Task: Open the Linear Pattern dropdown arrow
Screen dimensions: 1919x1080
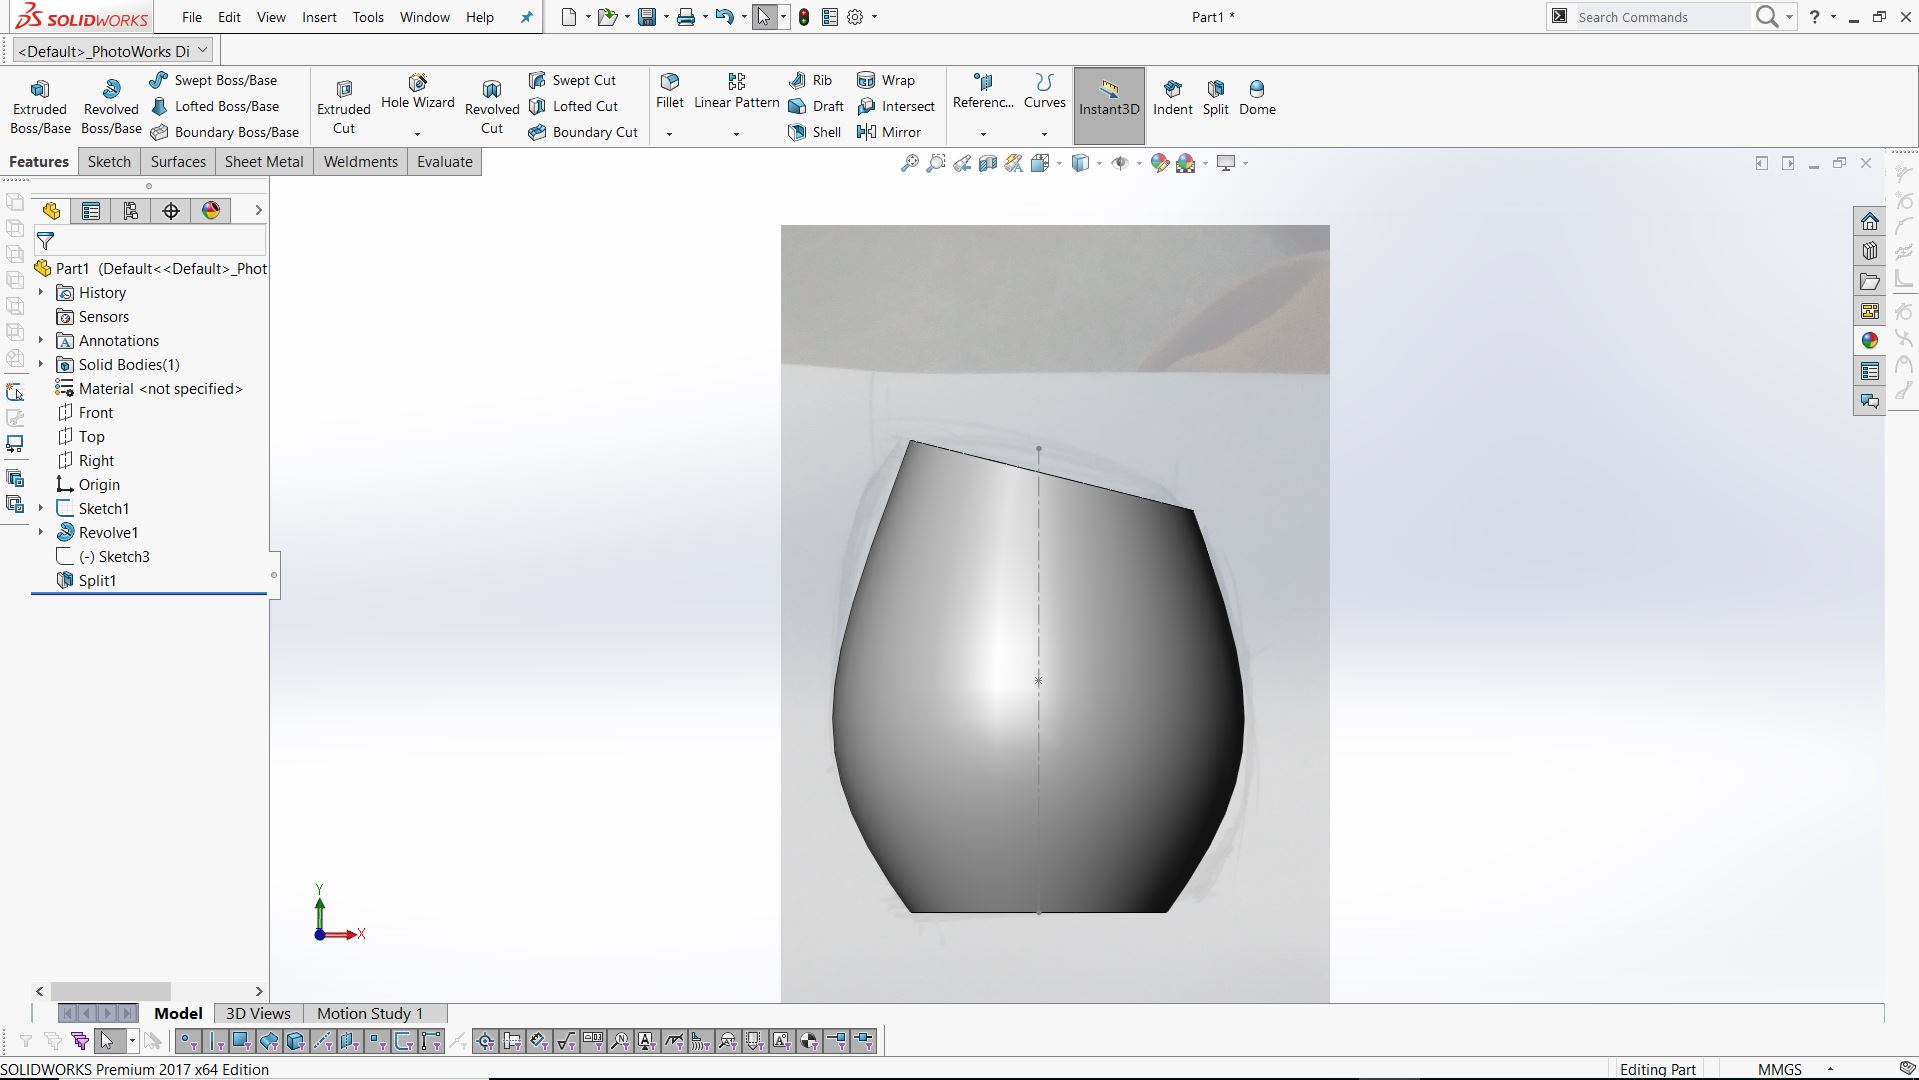Action: tap(737, 134)
